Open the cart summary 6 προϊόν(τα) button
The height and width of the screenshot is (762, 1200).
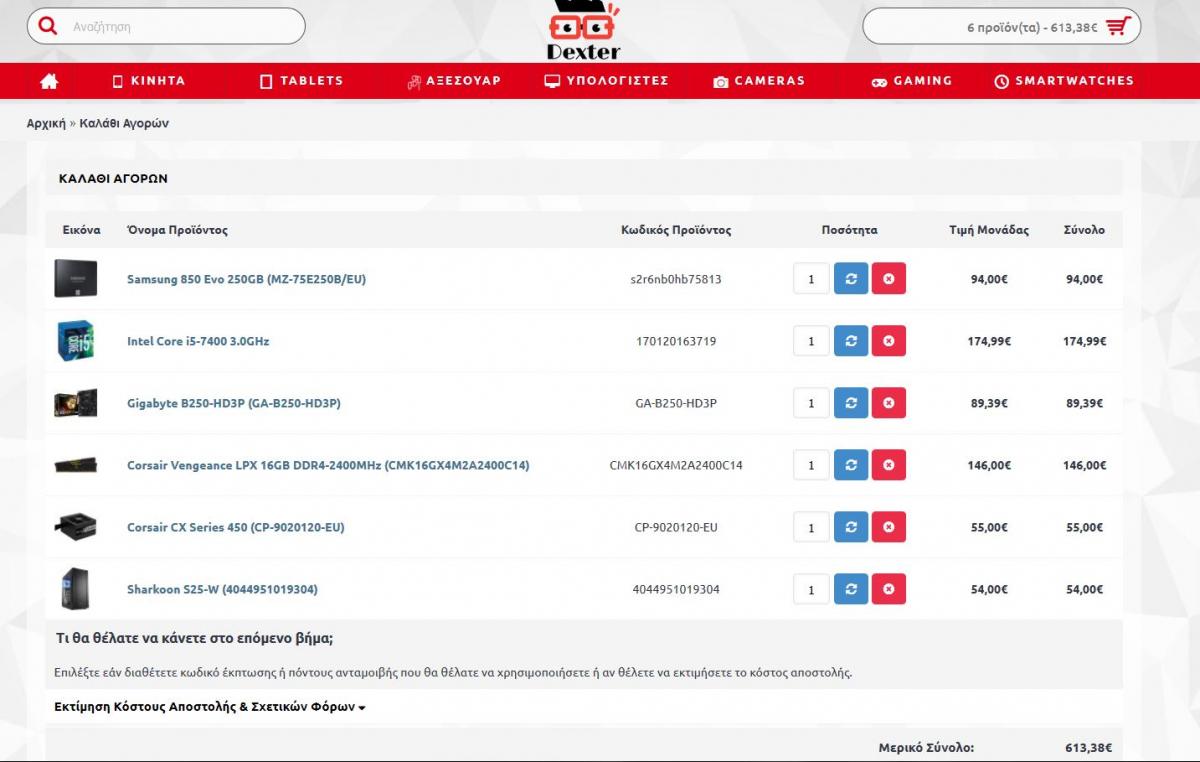(x=1001, y=27)
